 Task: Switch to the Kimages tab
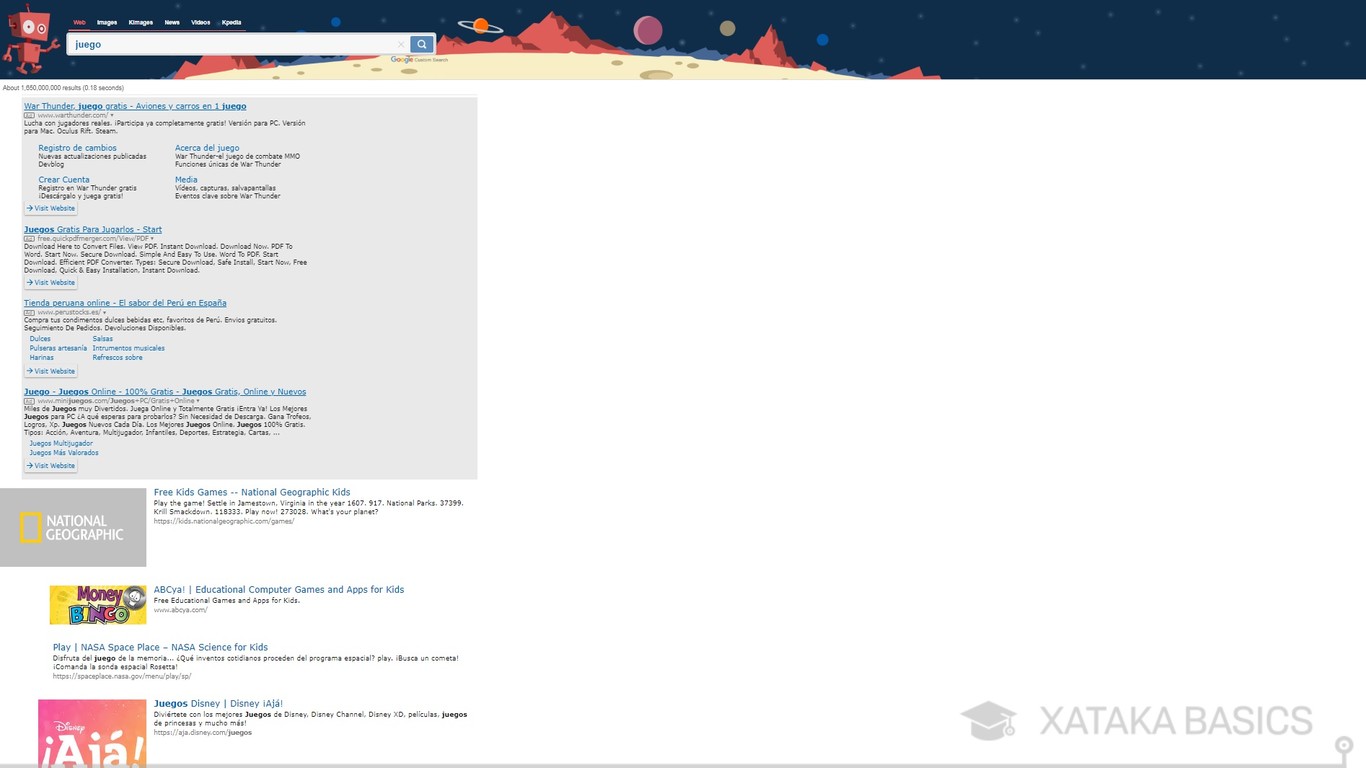coord(141,22)
